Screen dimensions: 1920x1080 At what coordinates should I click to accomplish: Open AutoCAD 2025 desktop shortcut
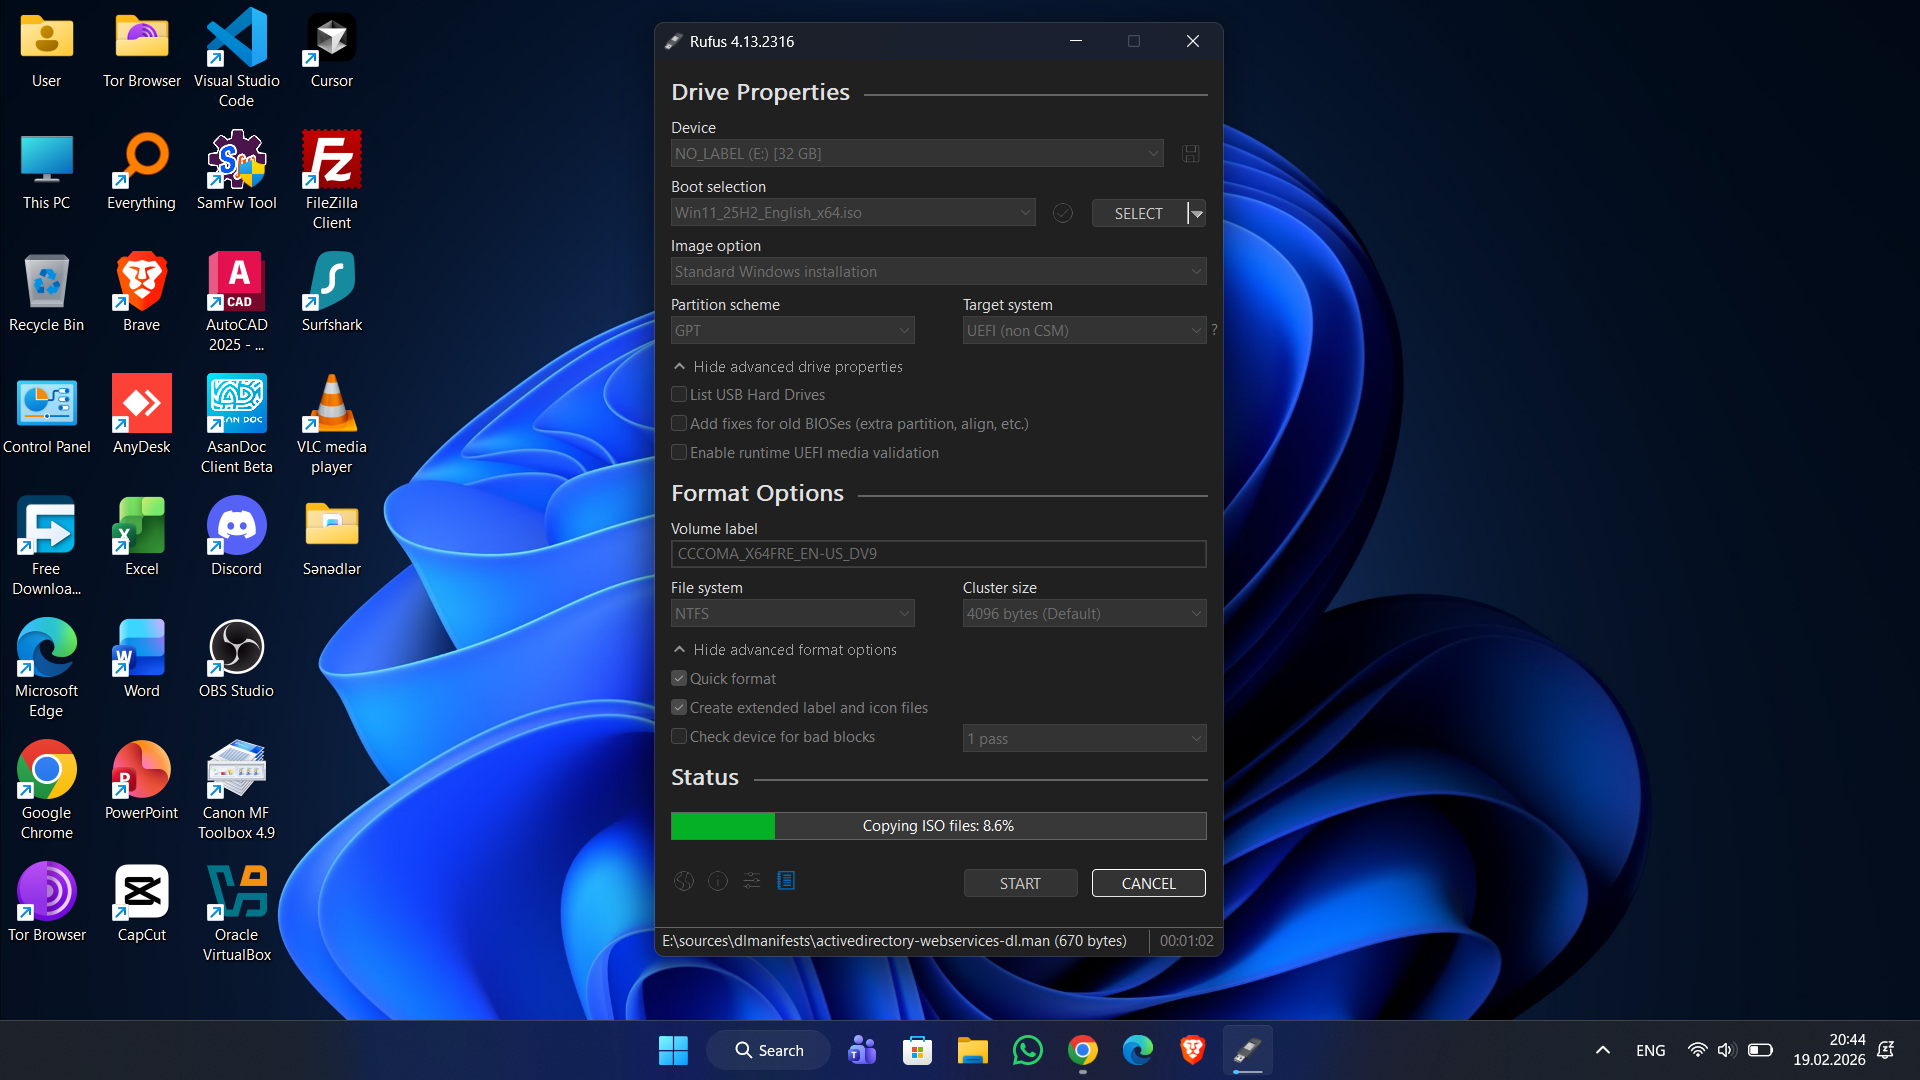click(236, 302)
